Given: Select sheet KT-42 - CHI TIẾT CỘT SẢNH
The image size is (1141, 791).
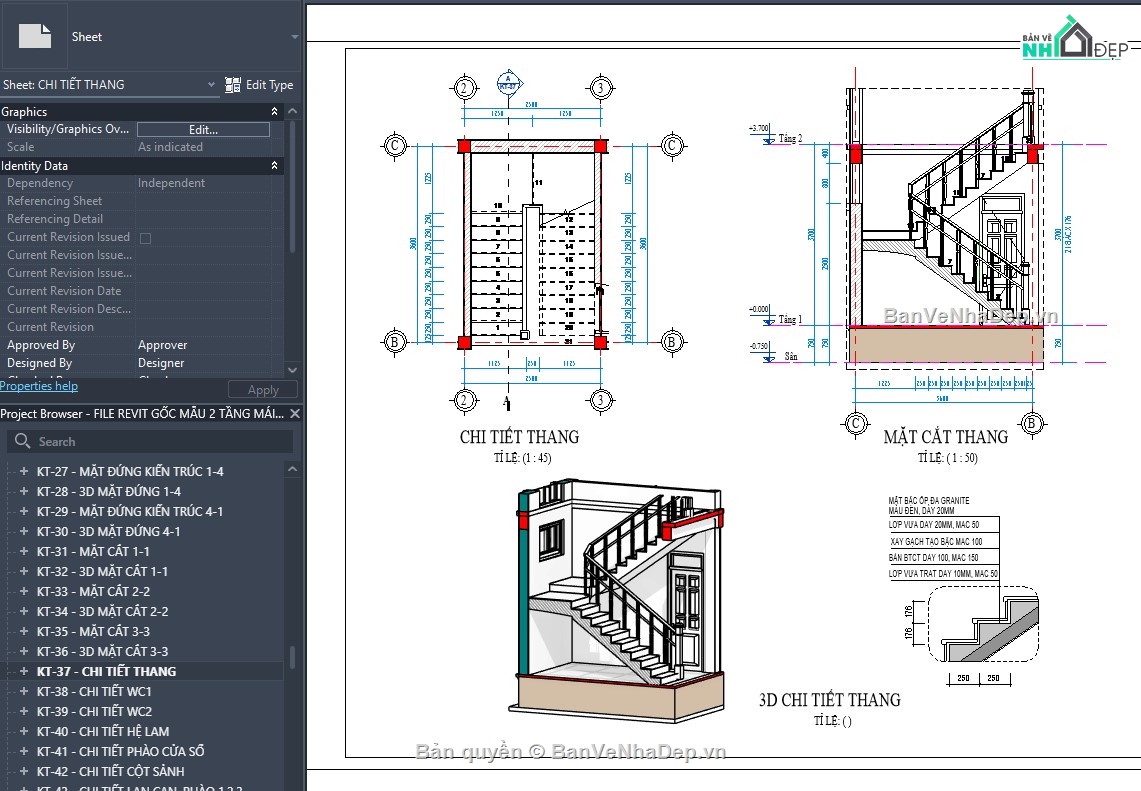Looking at the screenshot, I should click(x=110, y=771).
